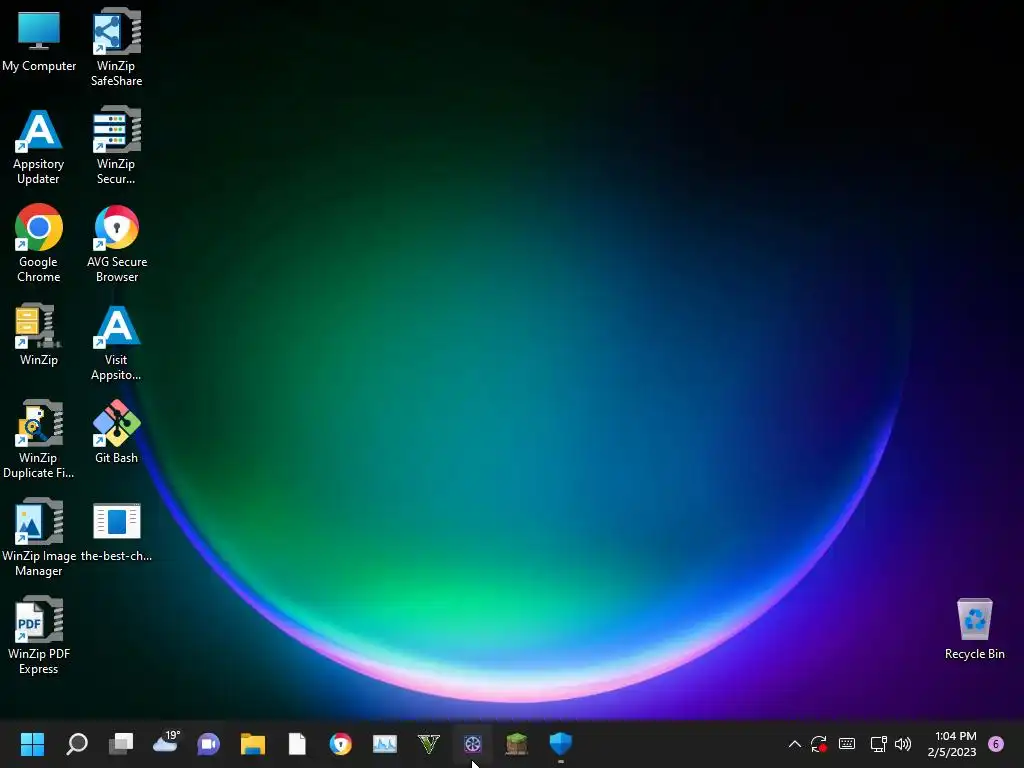Select the WinZip desktop shortcut
The image size is (1024, 768).
point(39,334)
